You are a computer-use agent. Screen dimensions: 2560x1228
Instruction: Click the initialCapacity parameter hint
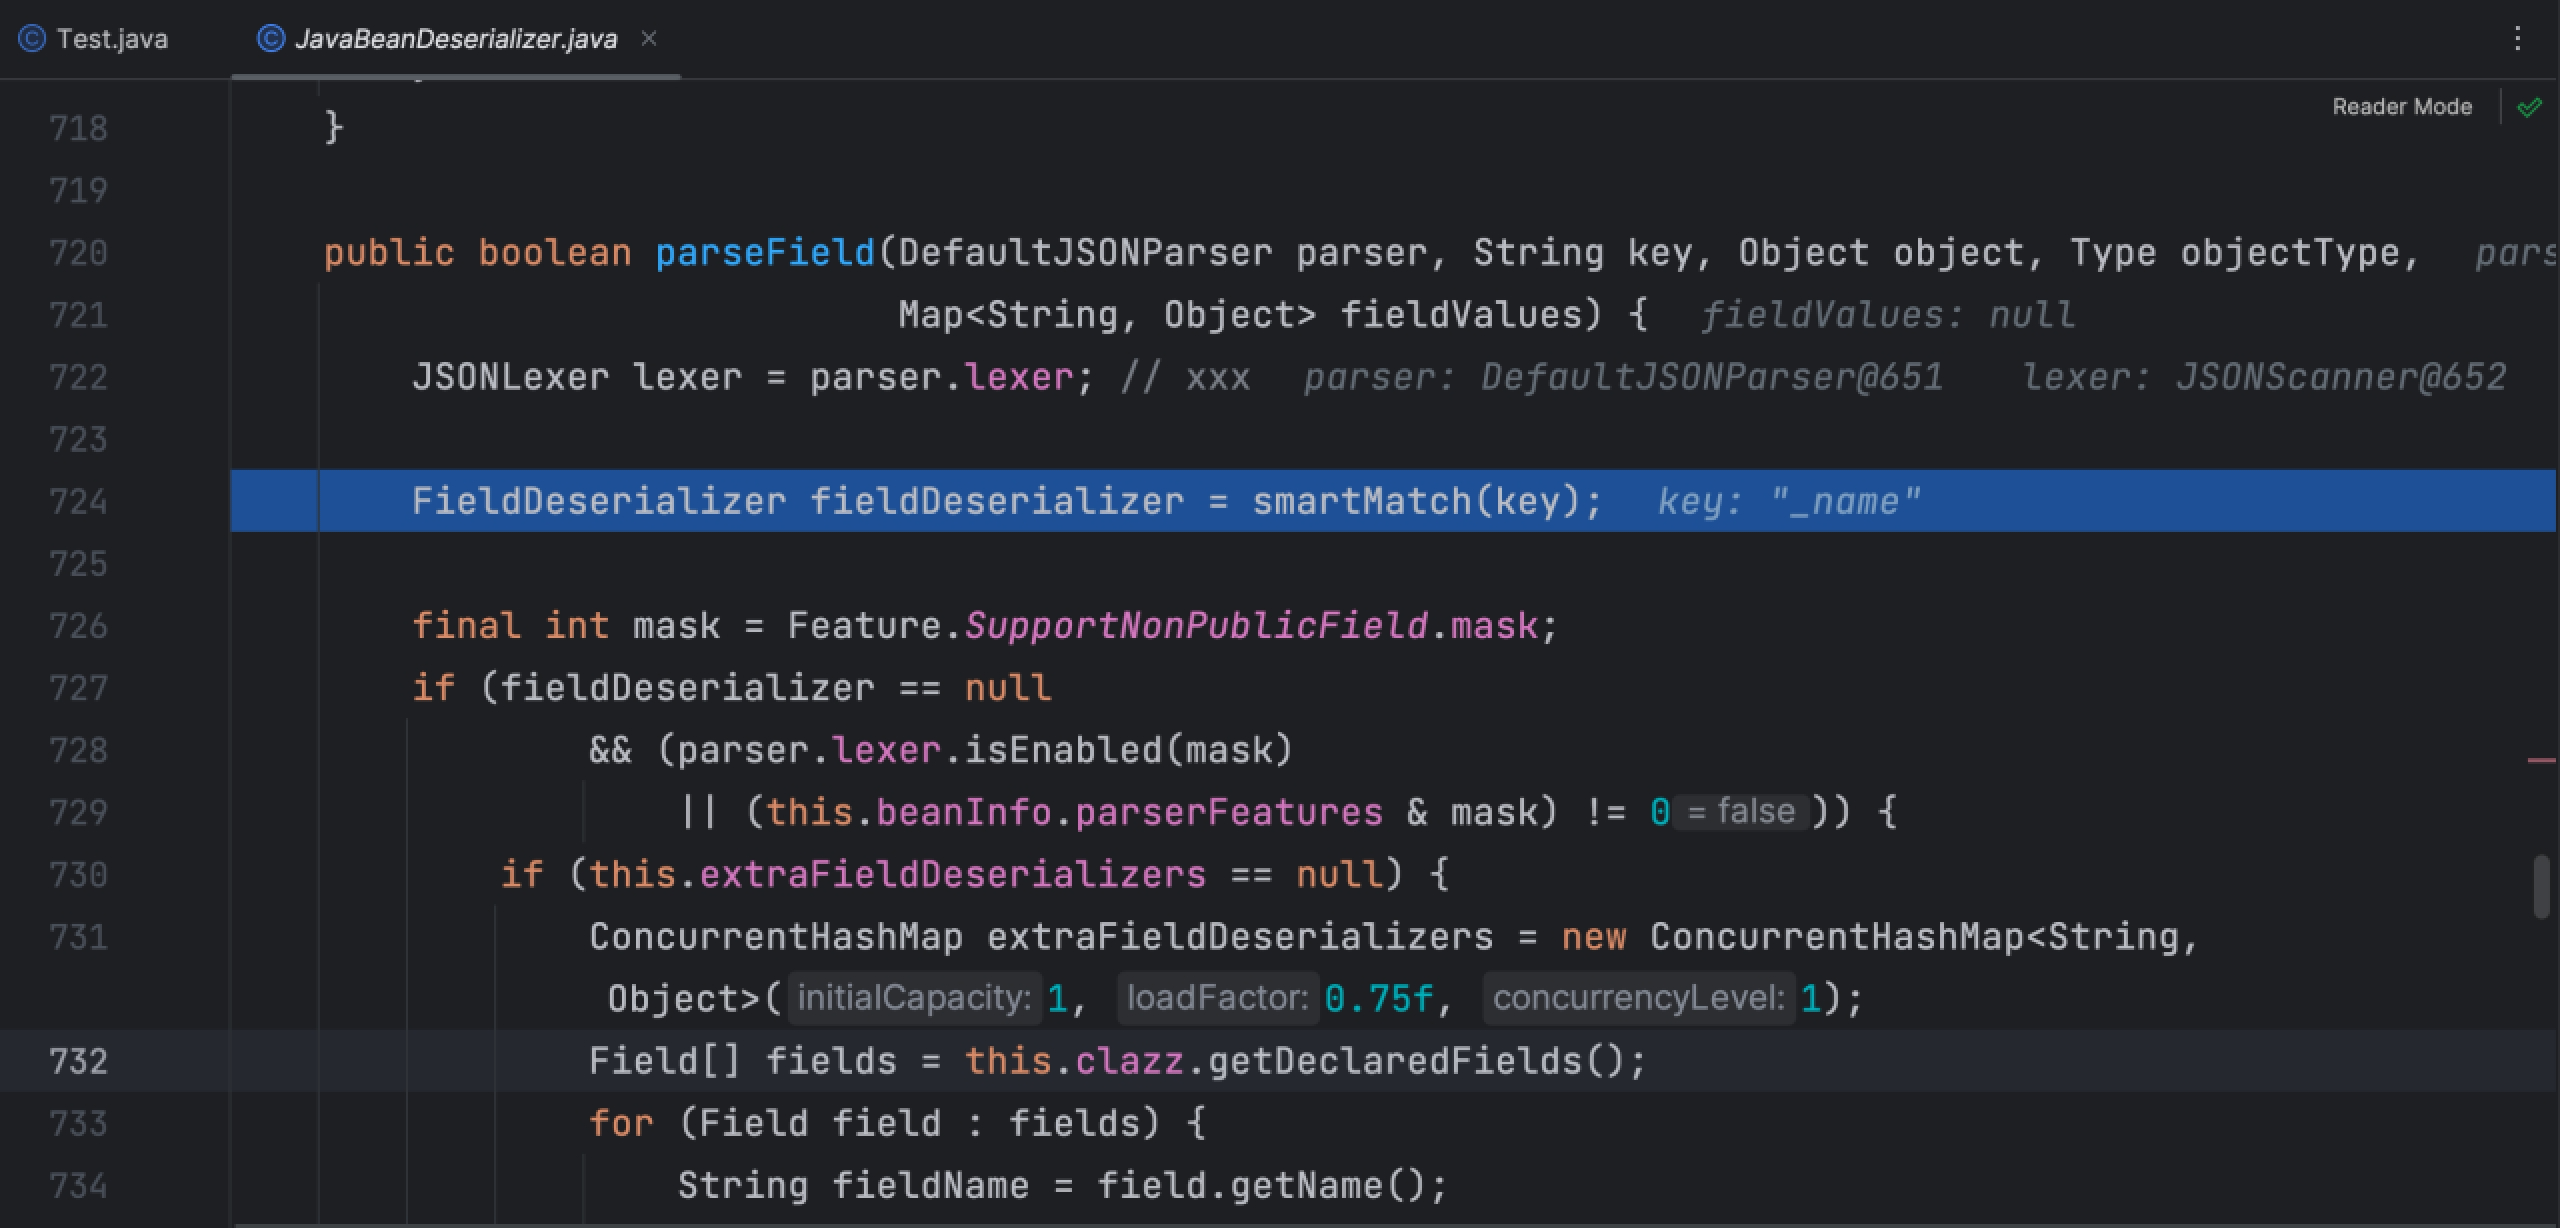(x=914, y=998)
